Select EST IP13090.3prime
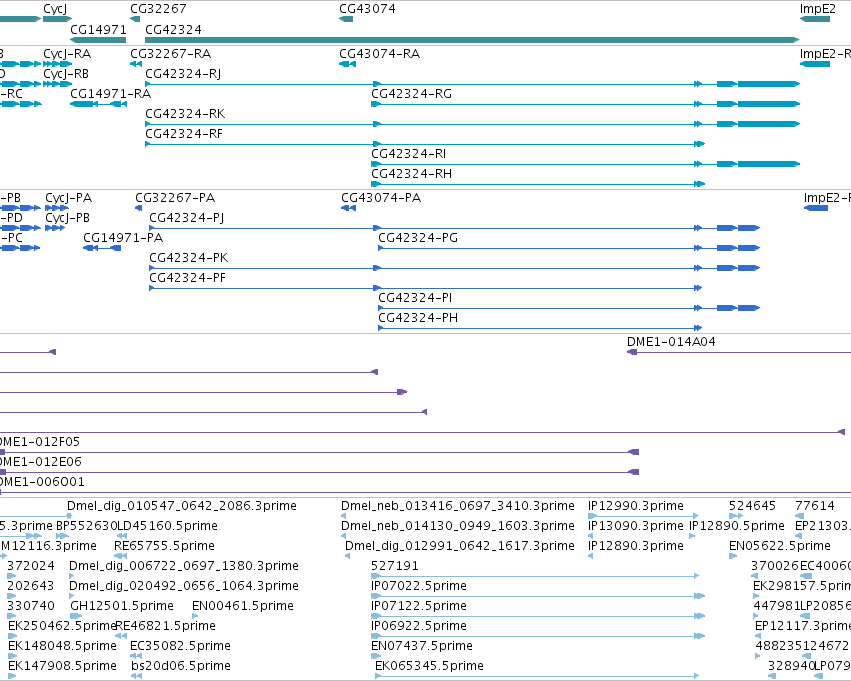 [x=636, y=526]
